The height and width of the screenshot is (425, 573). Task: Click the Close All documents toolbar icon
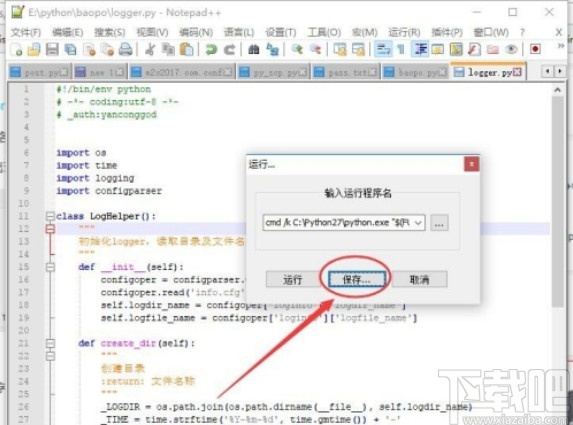(107, 49)
